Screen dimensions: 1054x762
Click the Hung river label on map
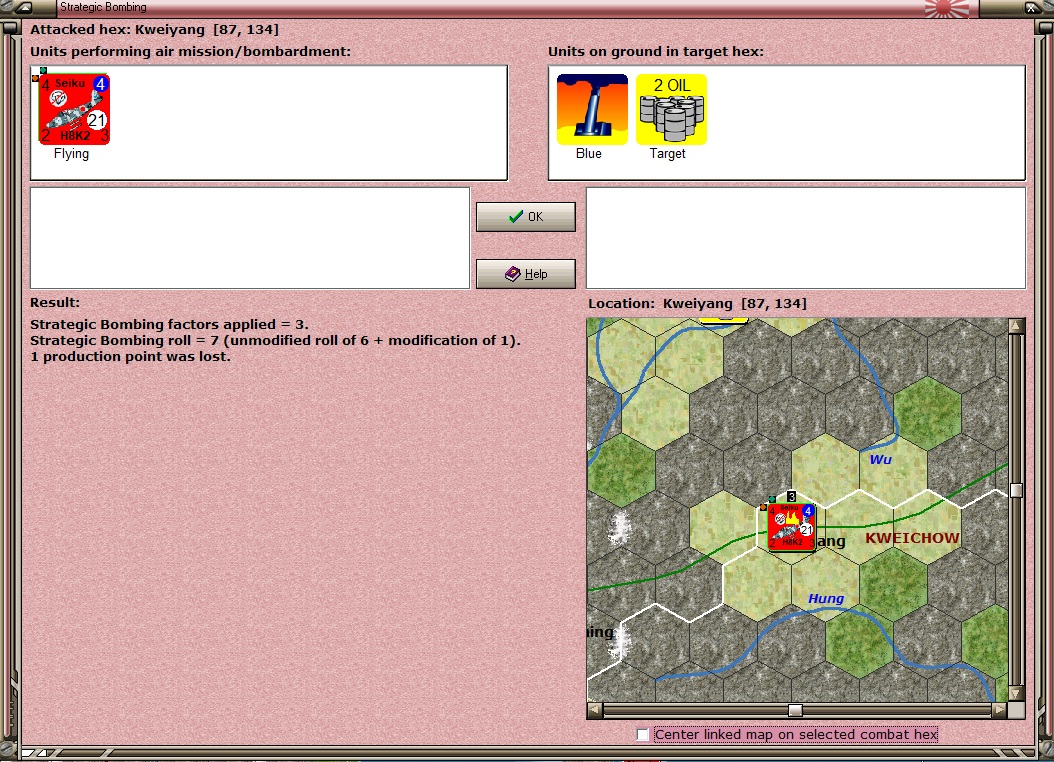[x=825, y=598]
